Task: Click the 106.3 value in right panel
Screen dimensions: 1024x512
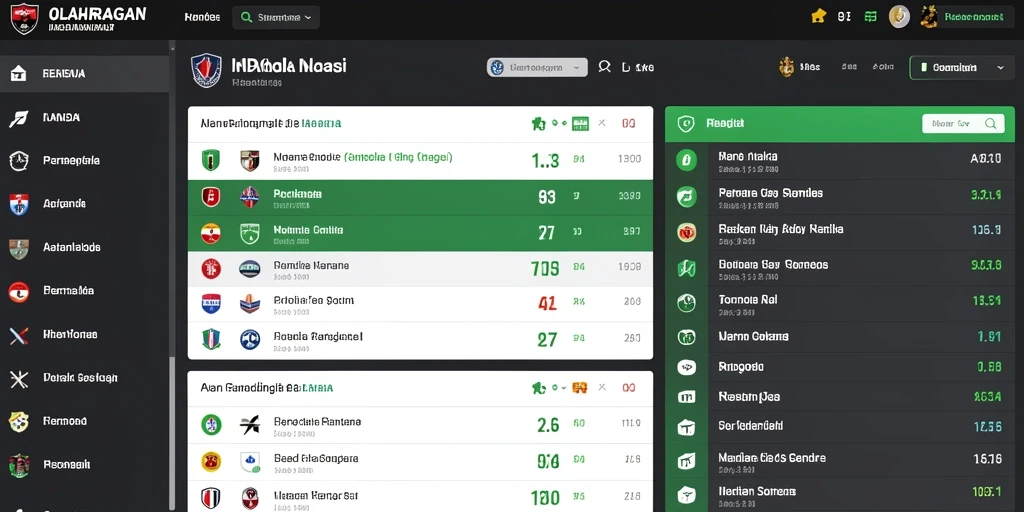Action: (987, 230)
